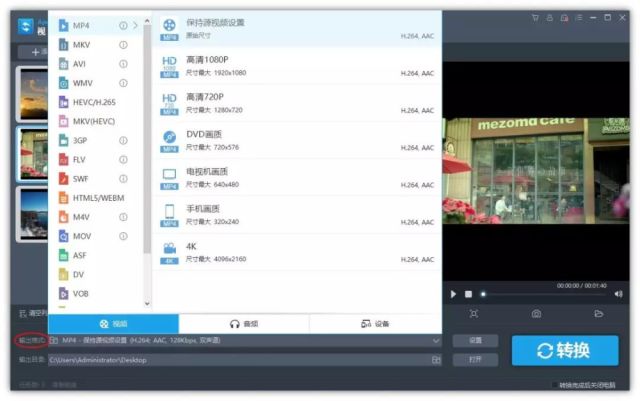The image size is (640, 401).
Task: Select the 高清1080P preset
Action: 297,66
